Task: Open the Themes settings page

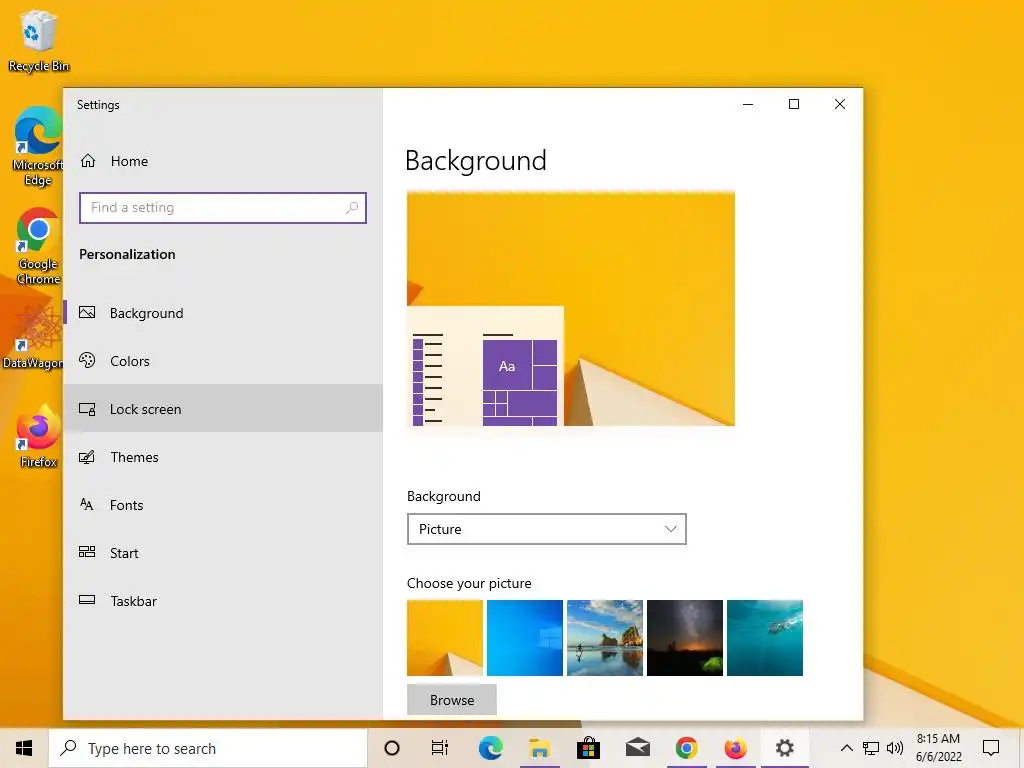Action: click(223, 457)
